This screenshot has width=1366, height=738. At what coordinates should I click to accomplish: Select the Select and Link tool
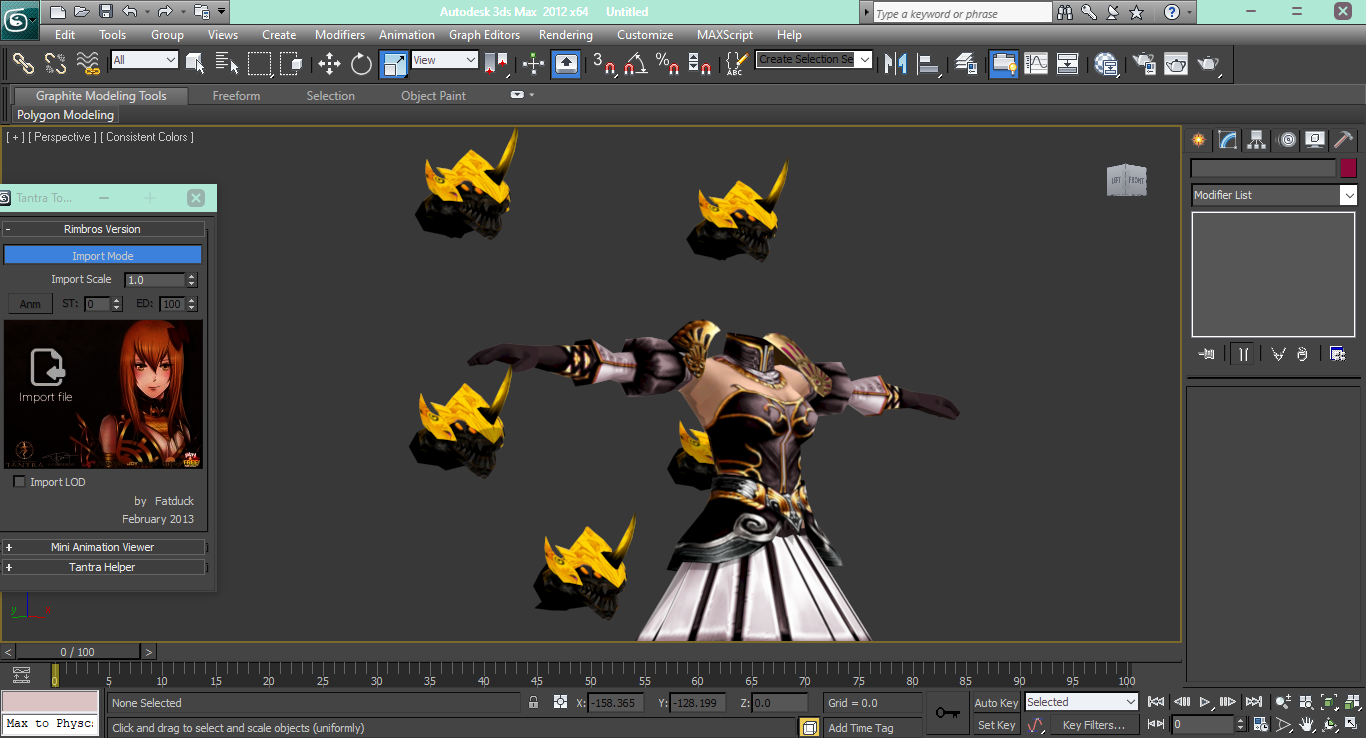pos(23,63)
